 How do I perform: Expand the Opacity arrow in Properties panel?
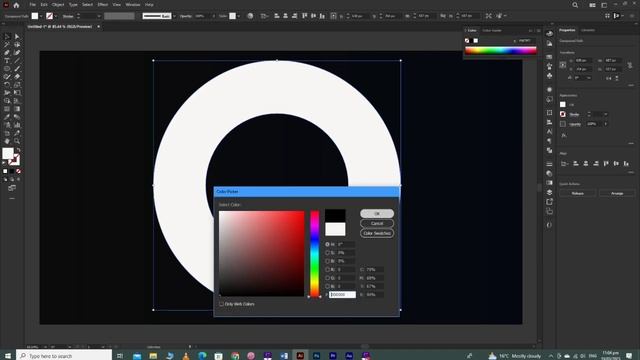[606, 124]
